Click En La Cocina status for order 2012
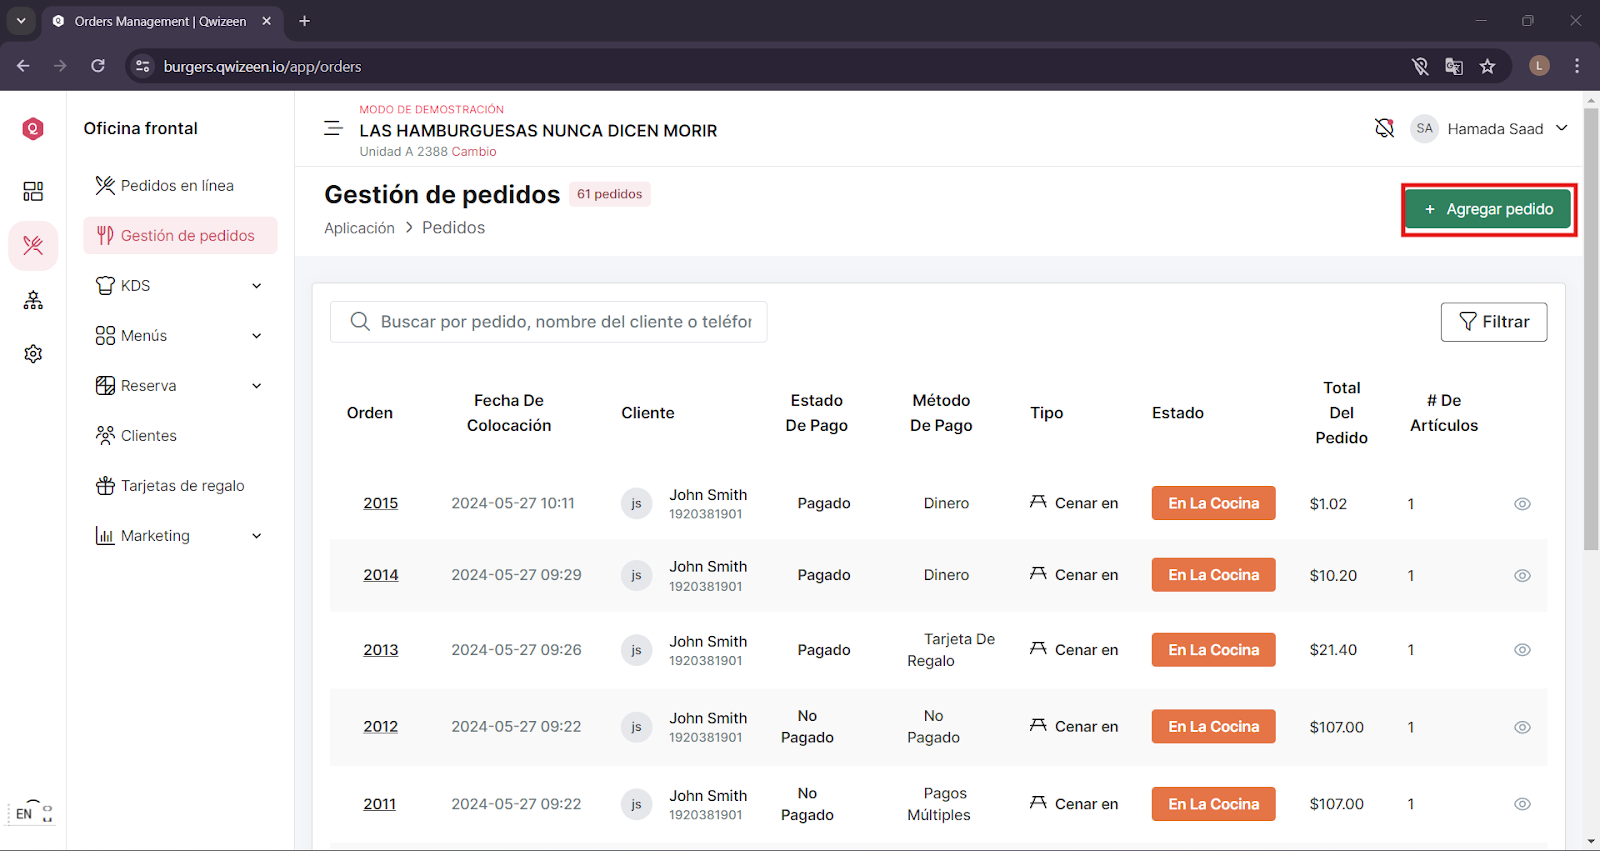The image size is (1600, 851). (x=1213, y=727)
